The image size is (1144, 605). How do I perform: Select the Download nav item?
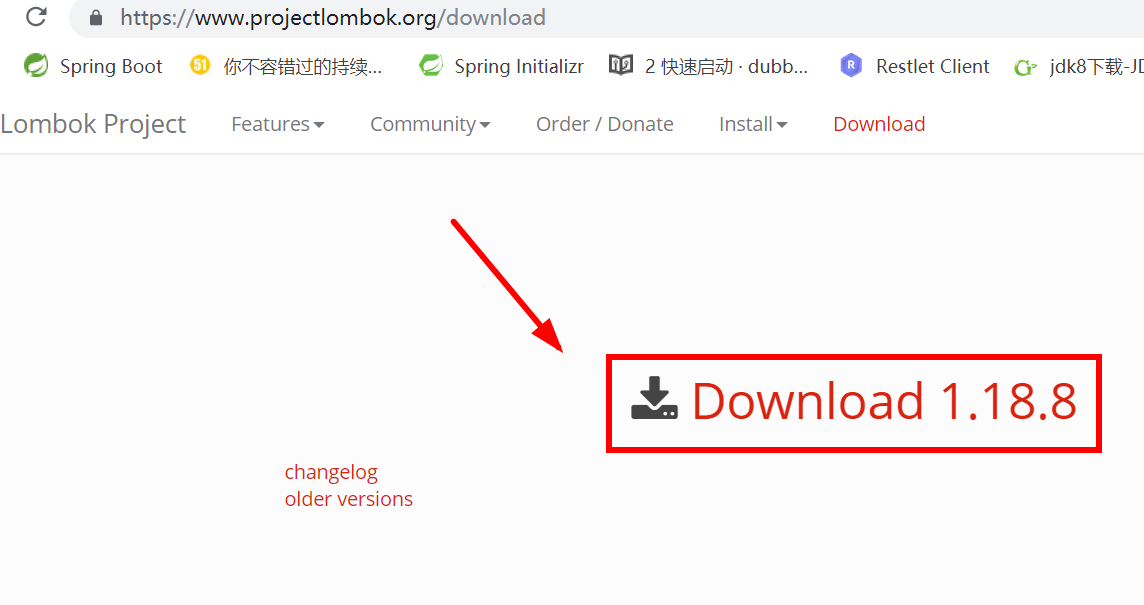point(879,124)
